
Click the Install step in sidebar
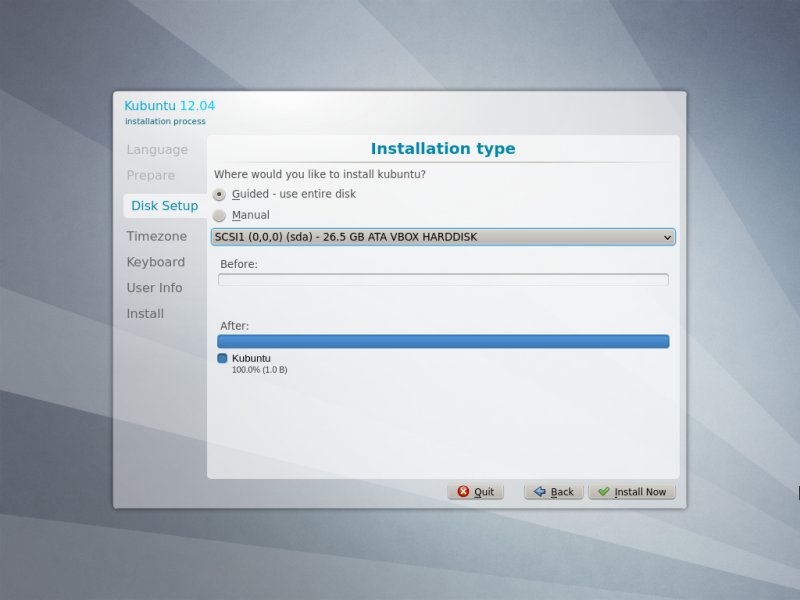(145, 313)
